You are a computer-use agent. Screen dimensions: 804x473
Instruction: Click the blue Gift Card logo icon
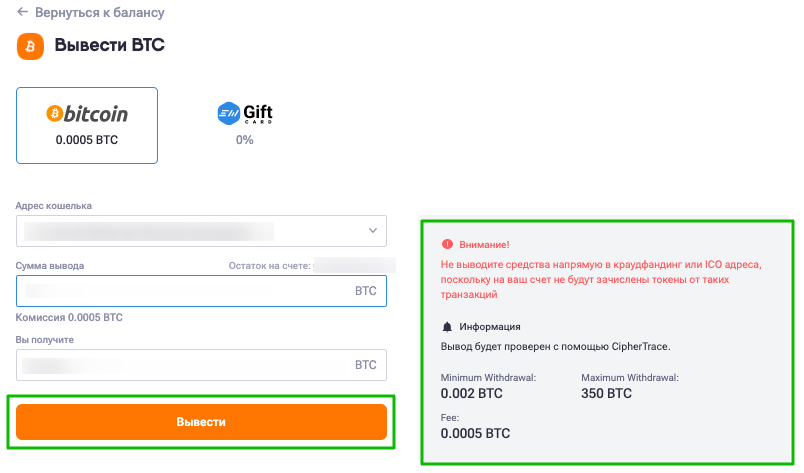[x=228, y=113]
